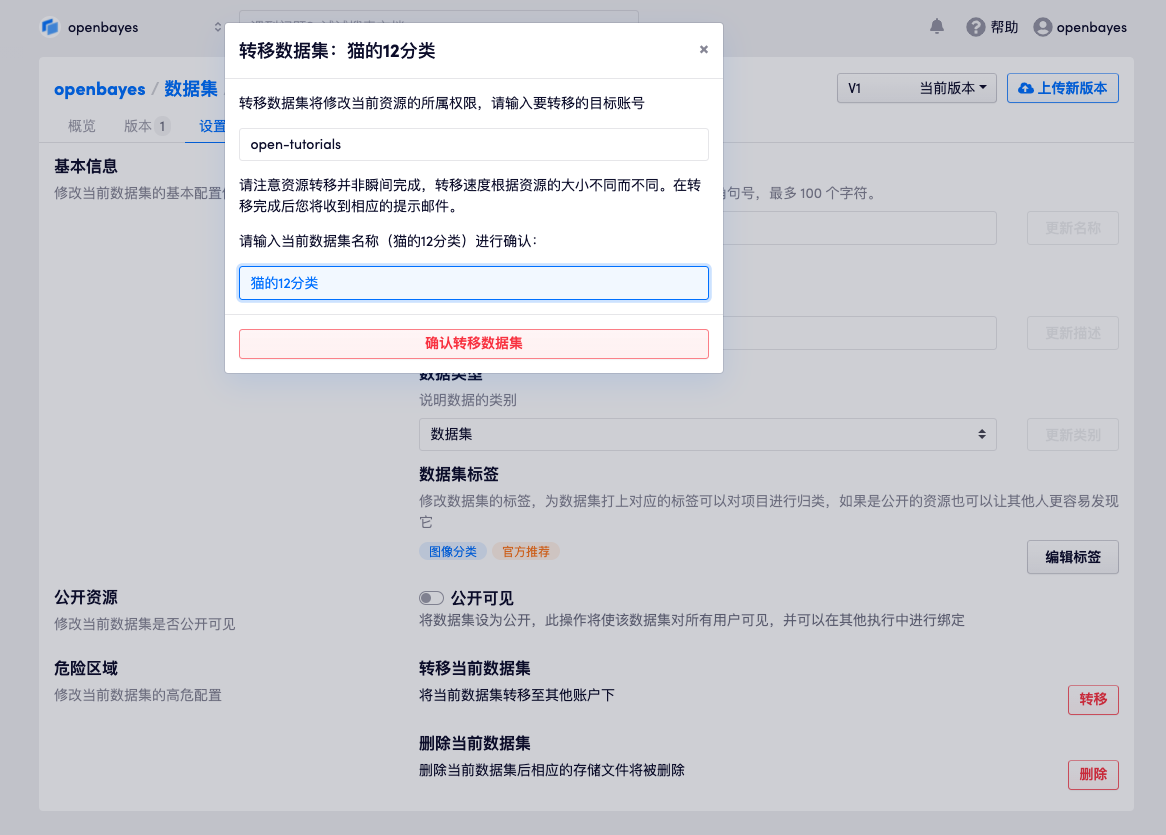The height and width of the screenshot is (835, 1166).
Task: Expand the organization switcher next to openbayes
Action: tap(218, 27)
